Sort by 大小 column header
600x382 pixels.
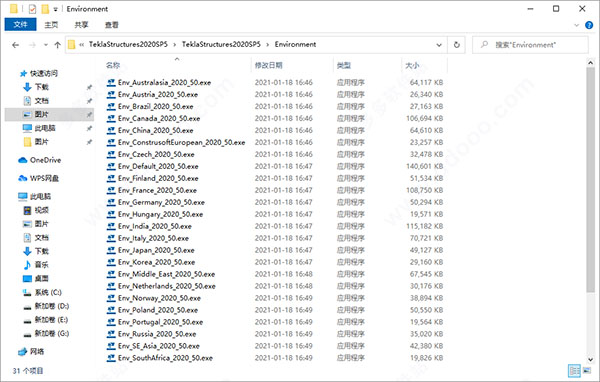point(412,65)
